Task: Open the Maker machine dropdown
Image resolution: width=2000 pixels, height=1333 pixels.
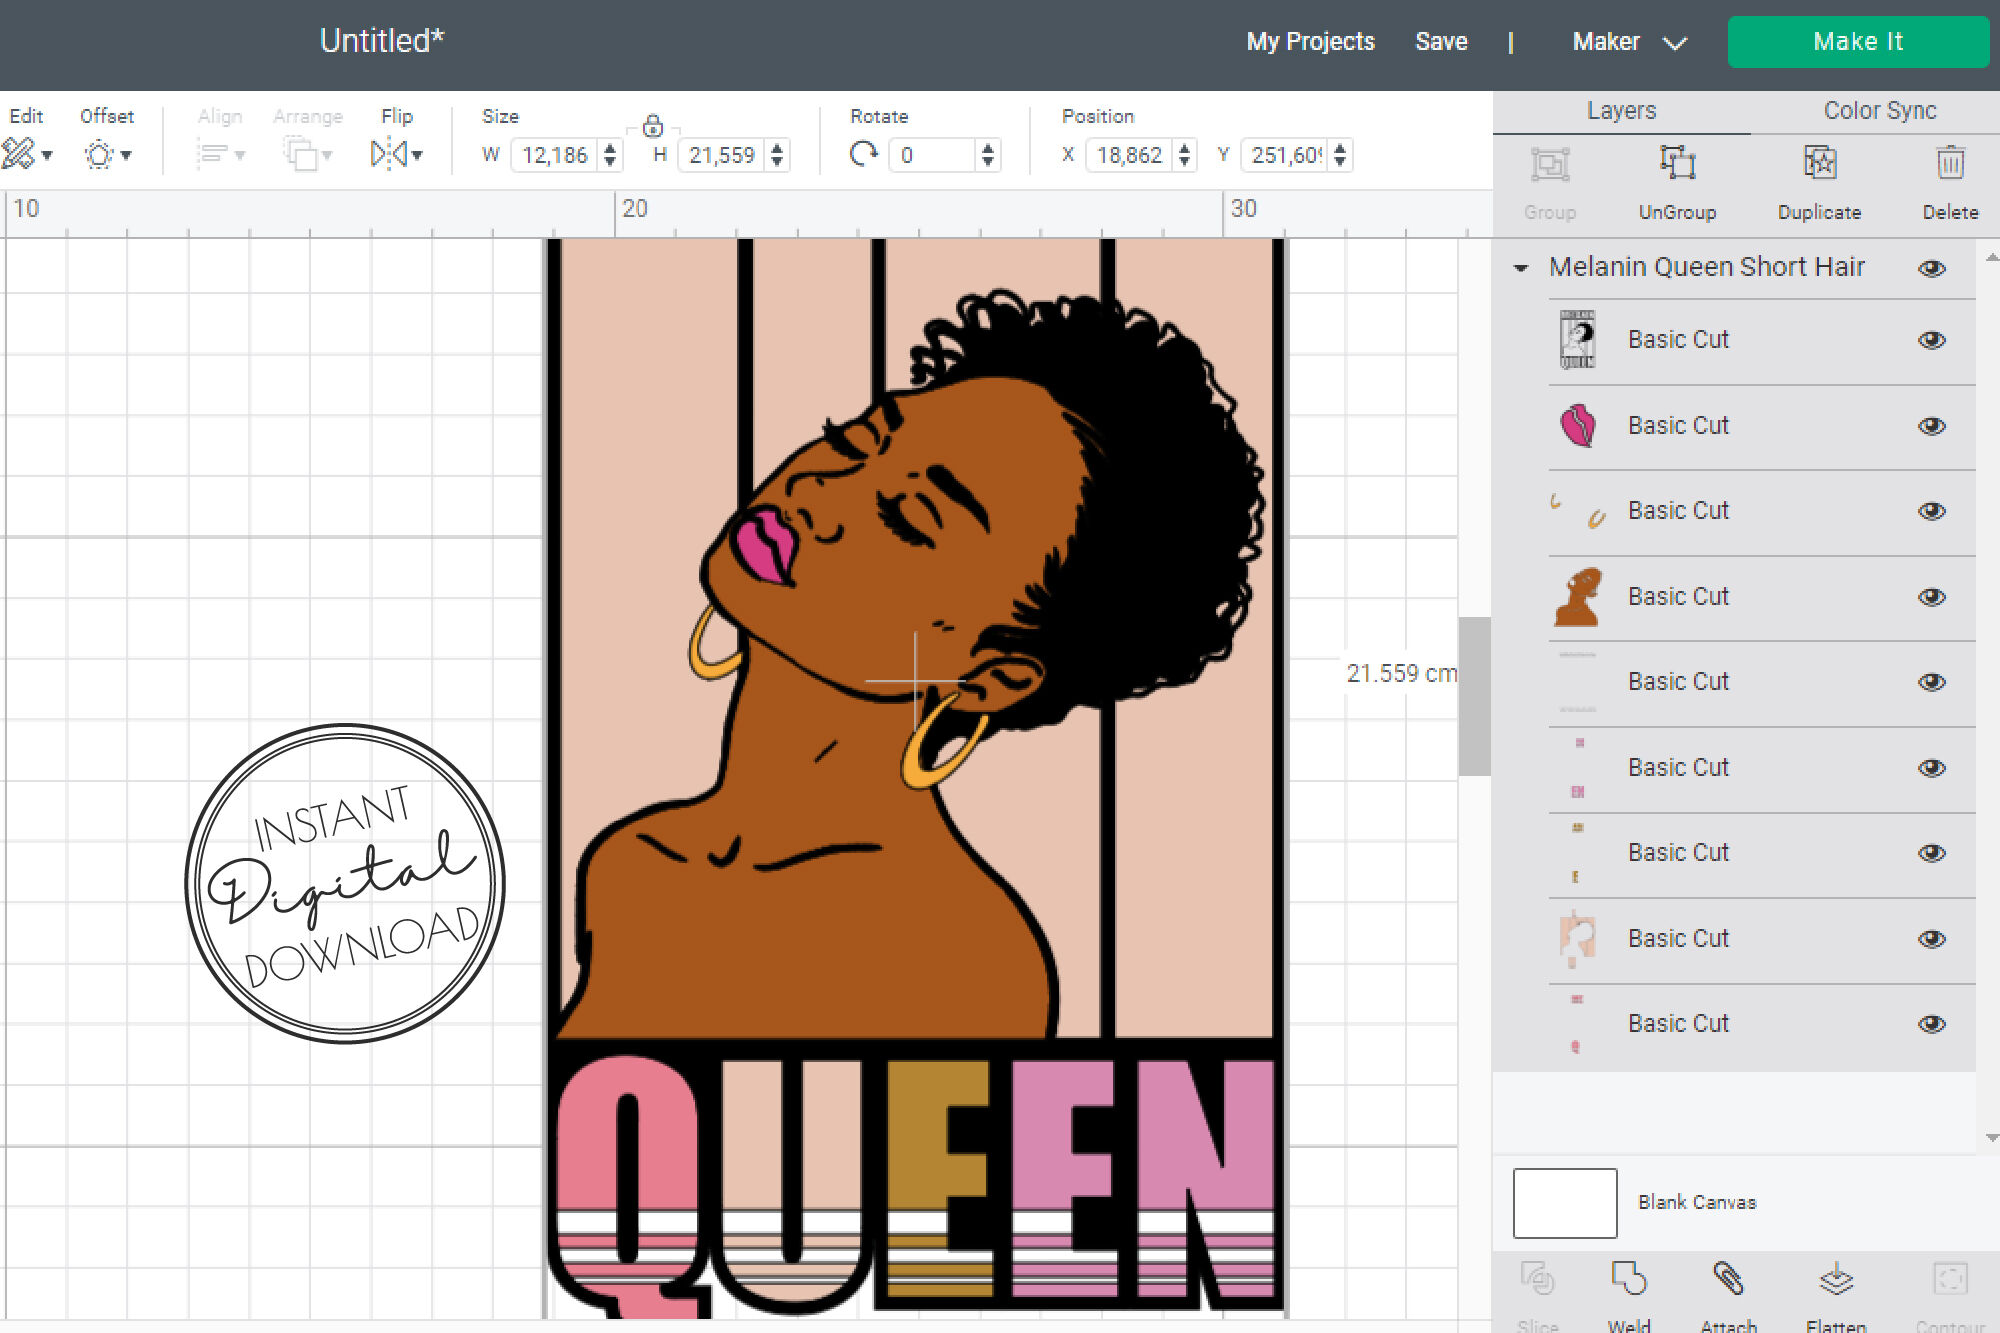Action: [x=1629, y=42]
